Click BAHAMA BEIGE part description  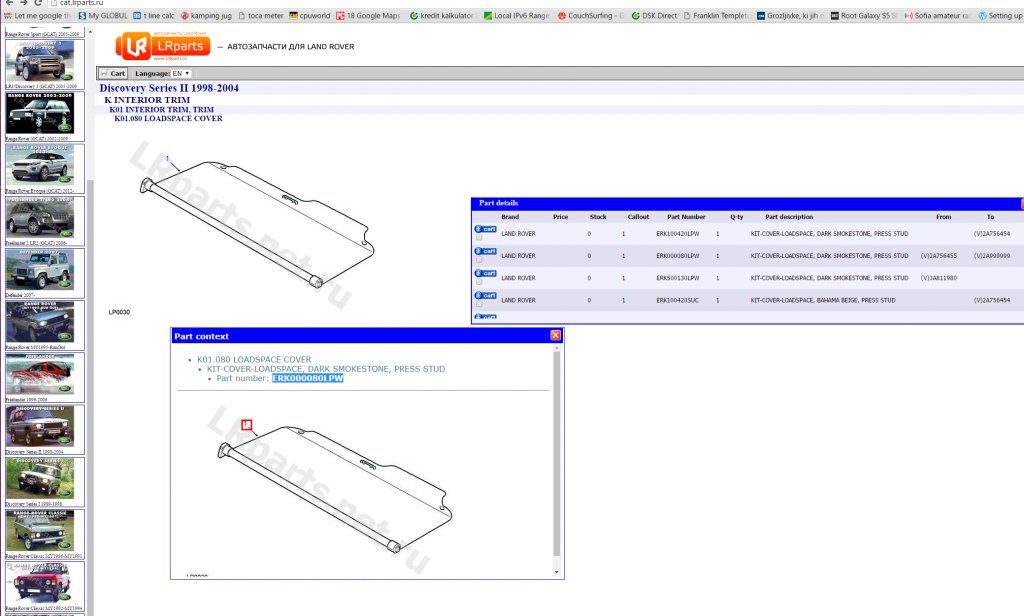click(x=823, y=300)
